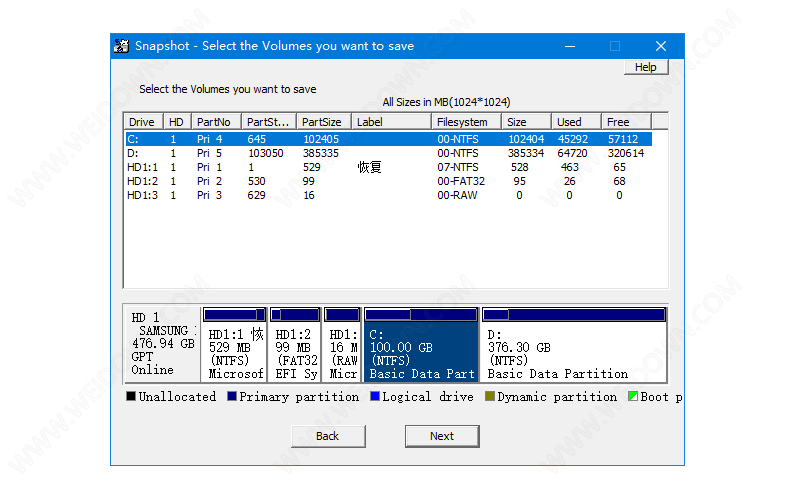This screenshot has width=790, height=500.
Task: Select the C: 100.00 GB partition block
Action: click(x=421, y=346)
